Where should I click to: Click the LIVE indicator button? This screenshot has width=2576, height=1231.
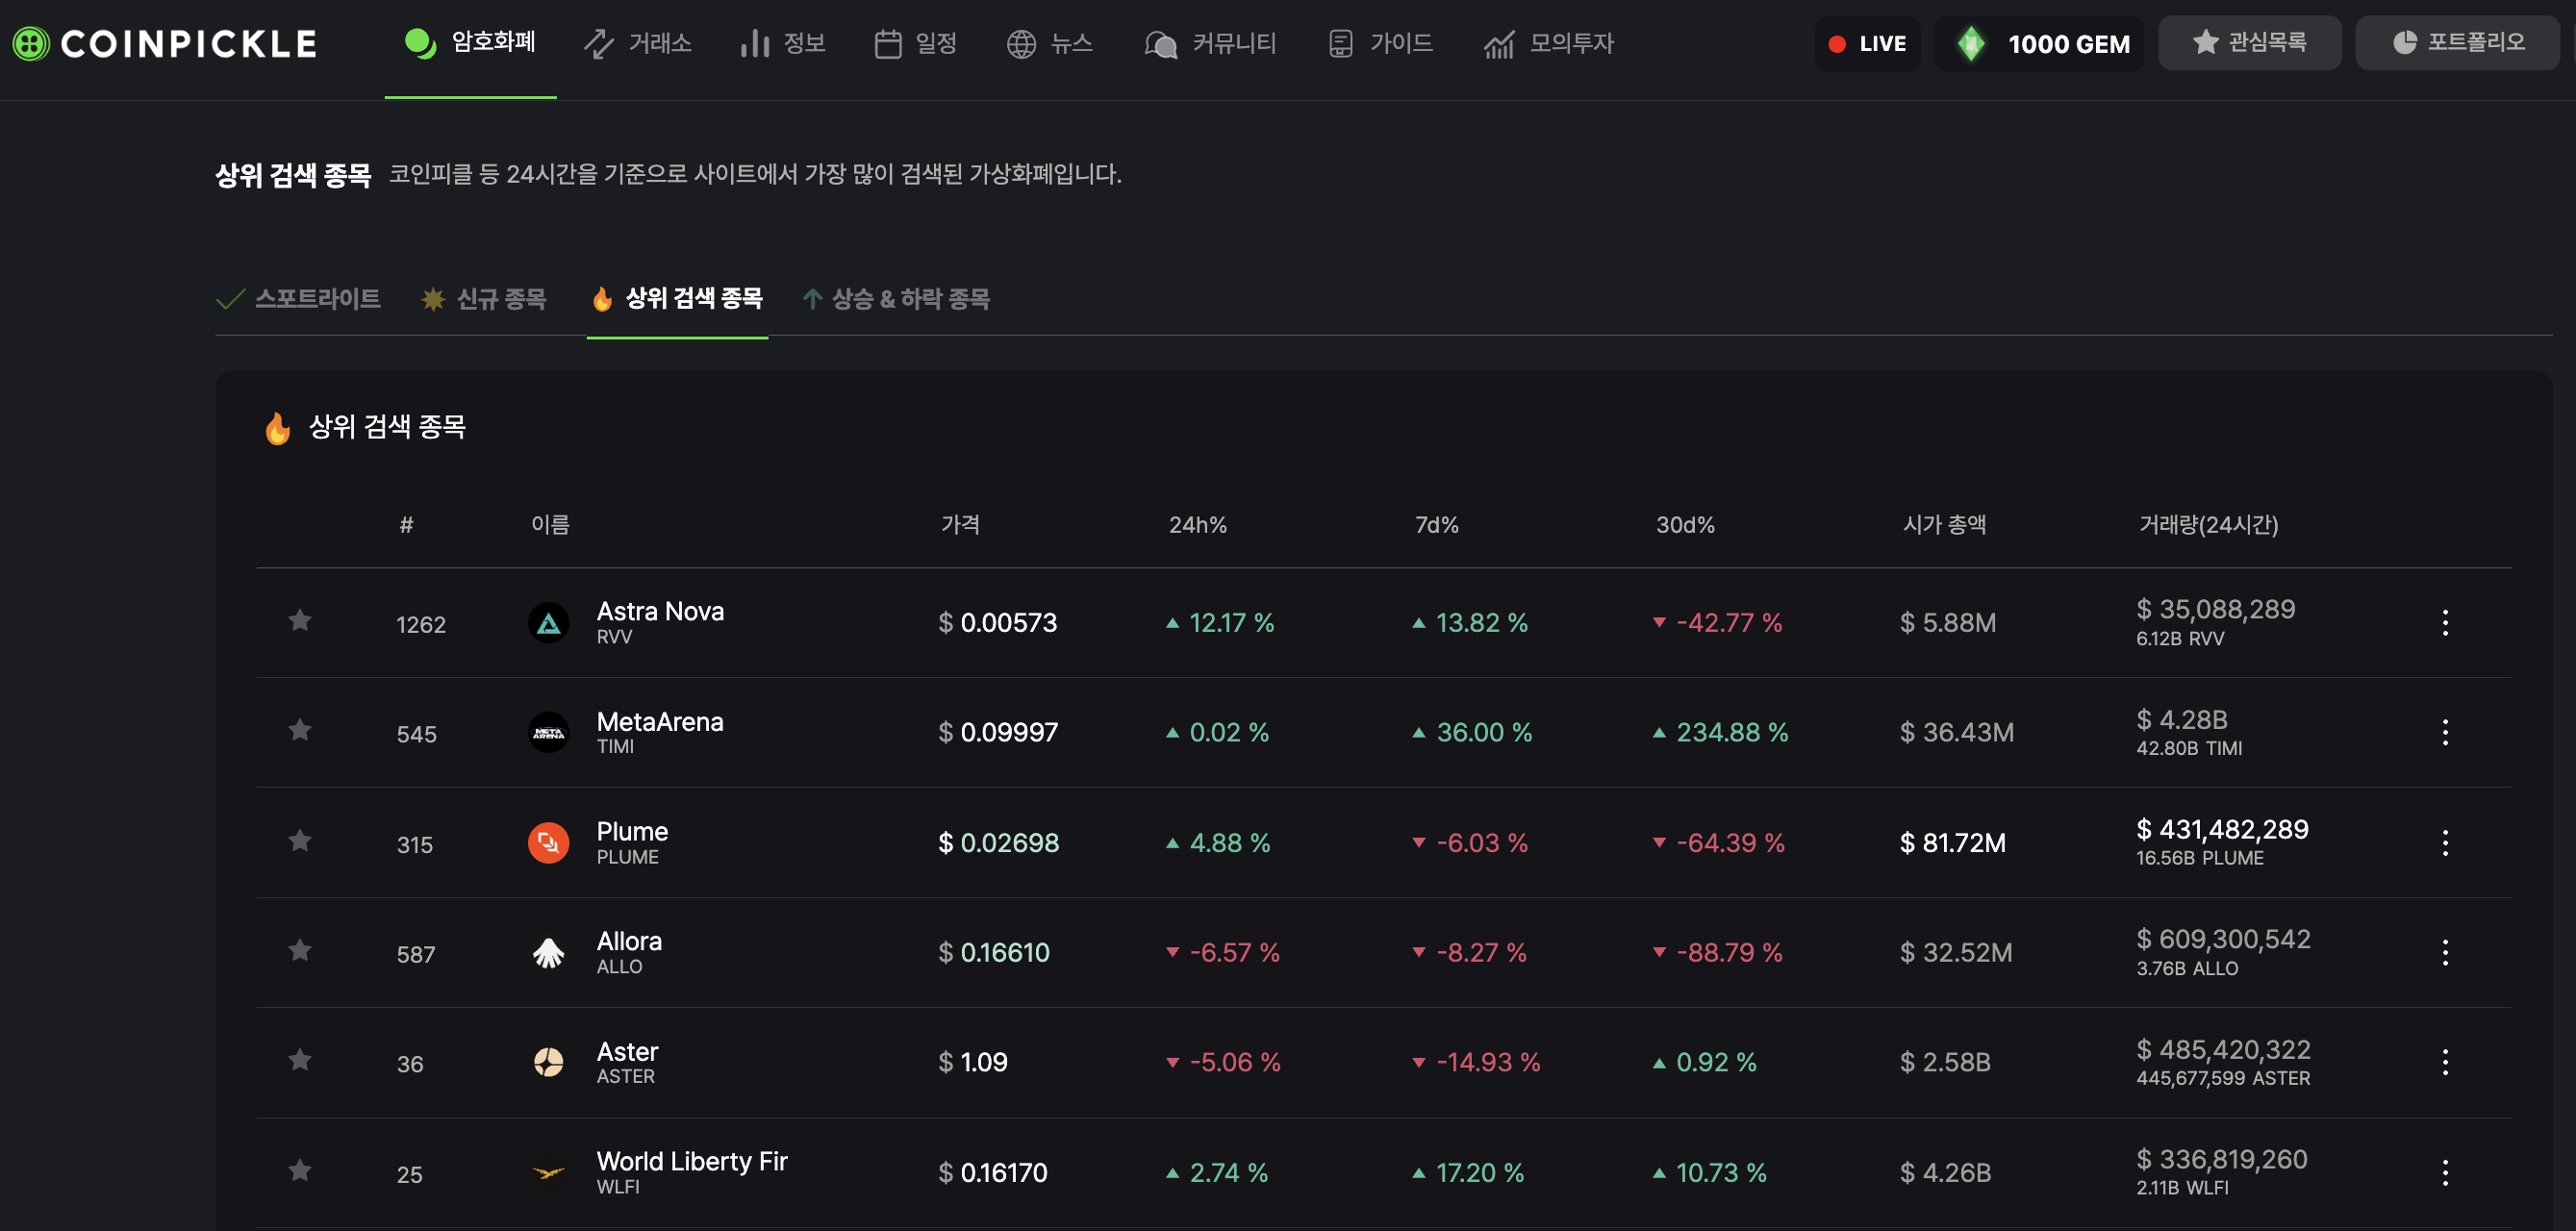(x=1867, y=43)
